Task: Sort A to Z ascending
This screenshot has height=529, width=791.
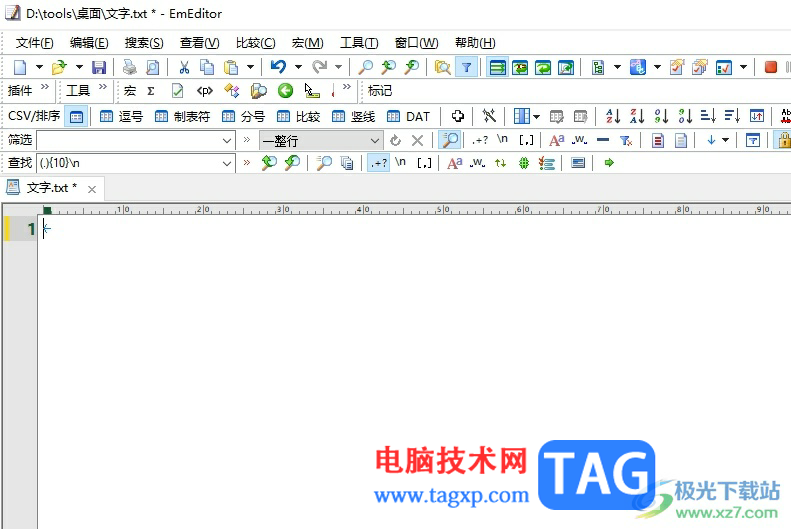Action: point(613,116)
